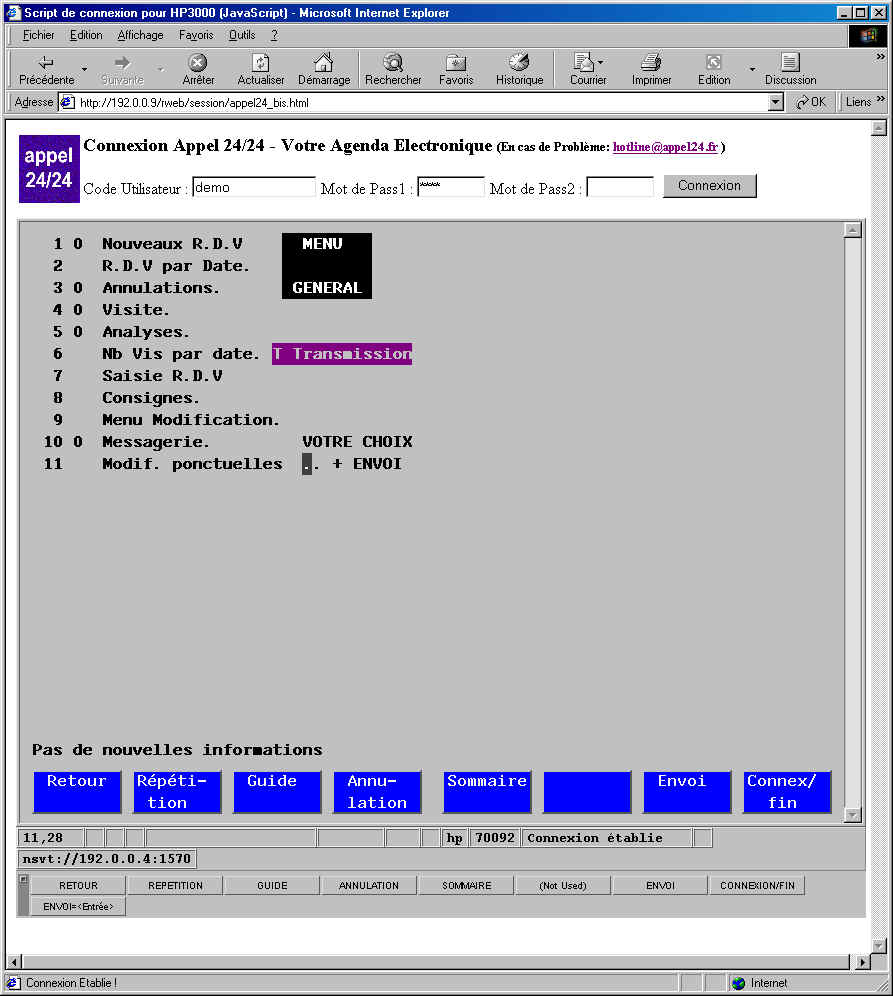Focus the Mot de Pass1 field
This screenshot has width=893, height=996.
(450, 187)
